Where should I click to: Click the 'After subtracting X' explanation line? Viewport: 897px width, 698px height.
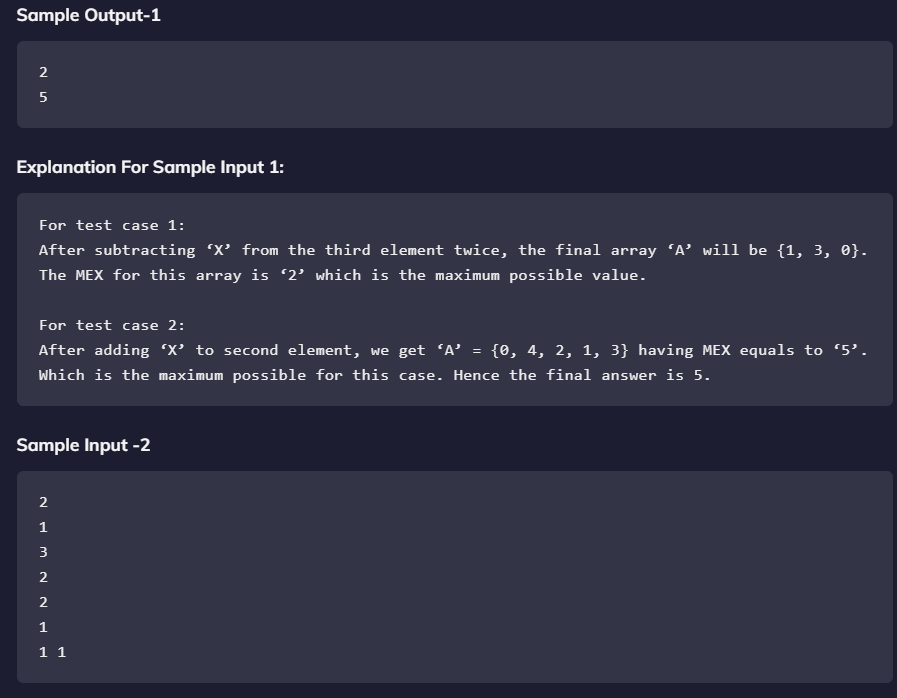tap(453, 251)
